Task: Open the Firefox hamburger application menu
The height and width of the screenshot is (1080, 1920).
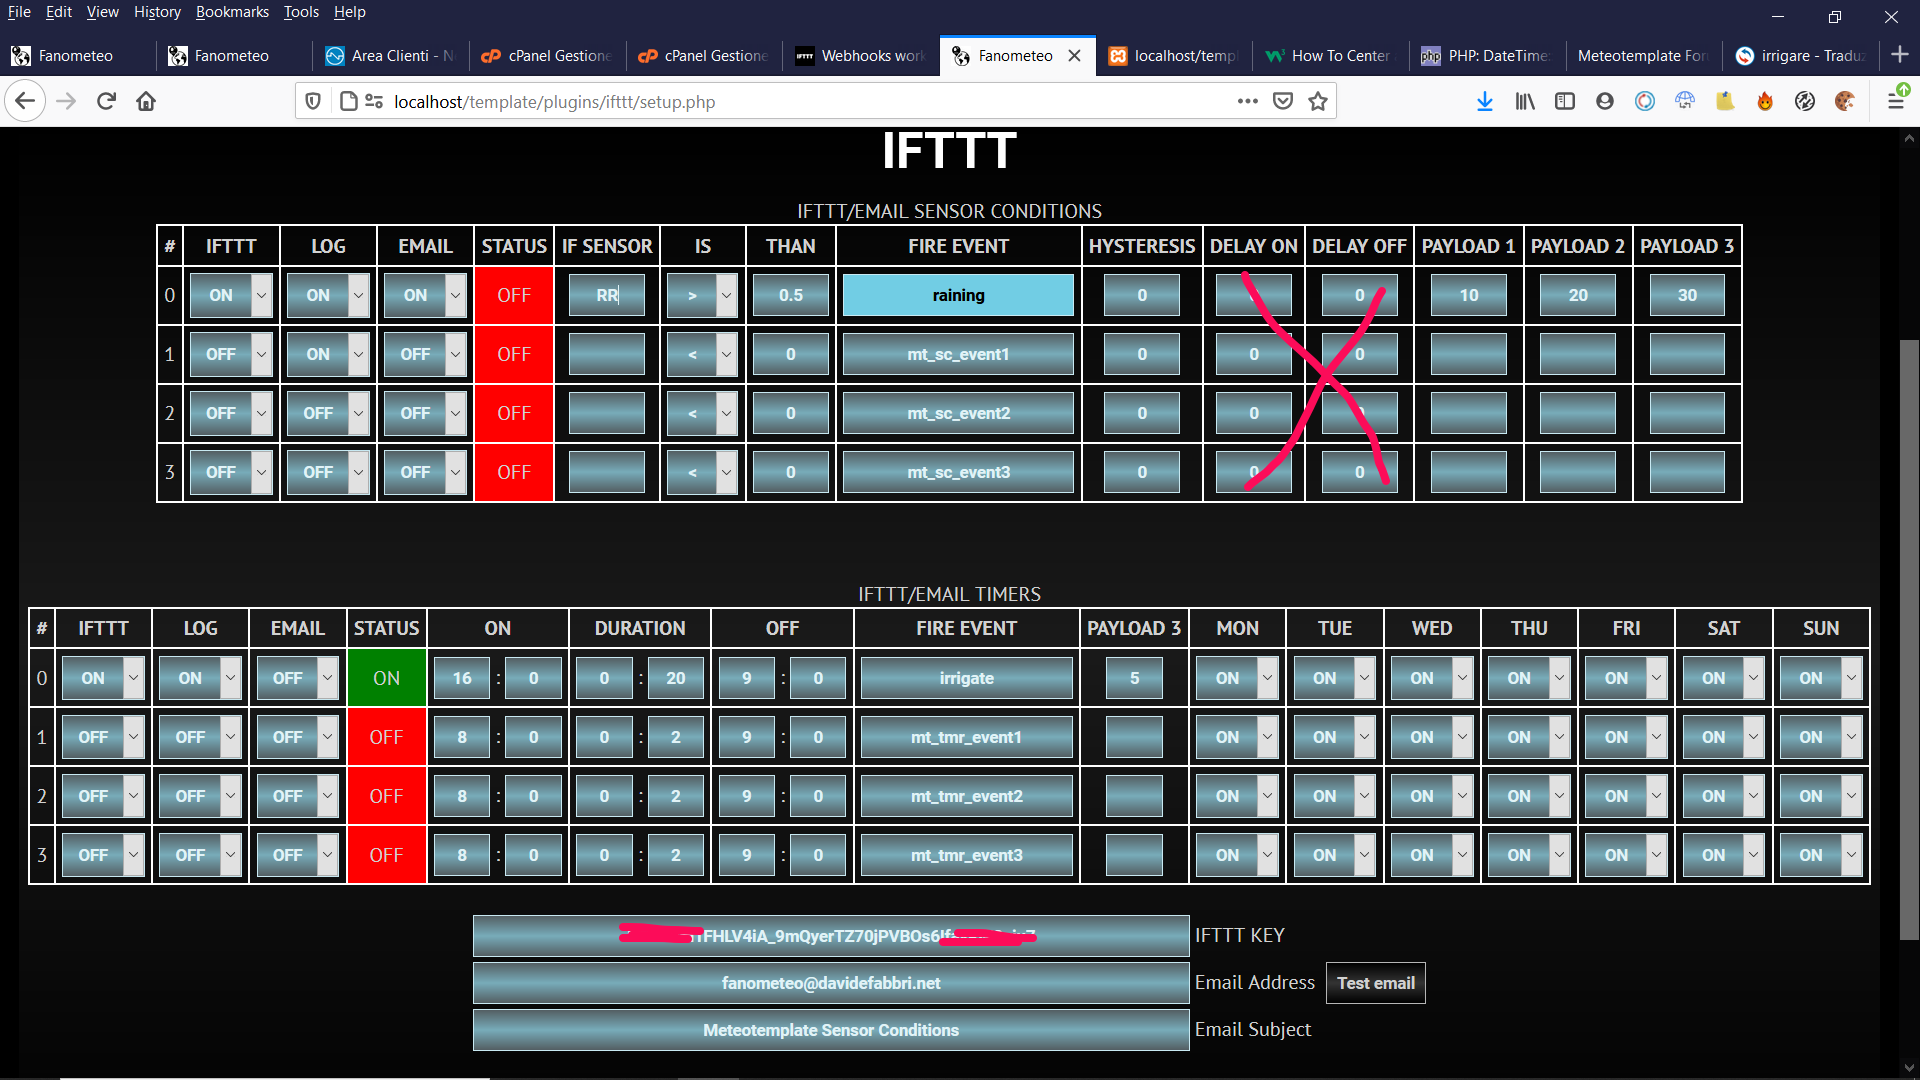Action: tap(1896, 101)
